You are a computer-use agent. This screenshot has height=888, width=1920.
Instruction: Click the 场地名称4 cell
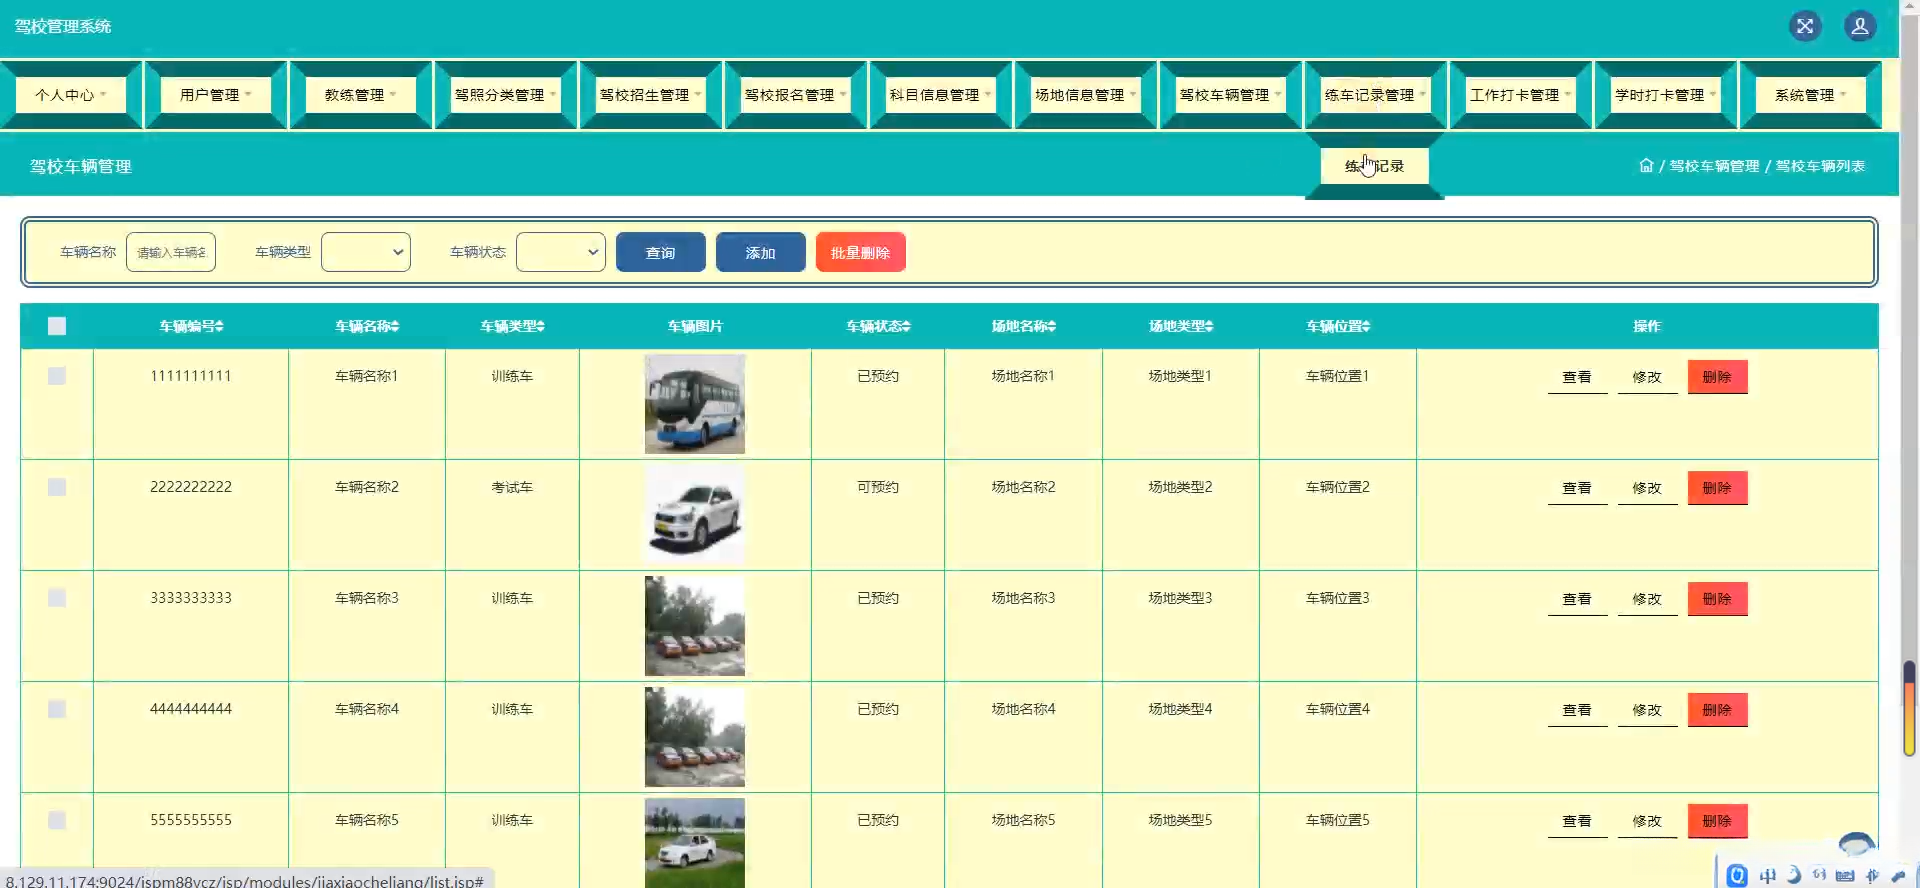(x=1023, y=709)
